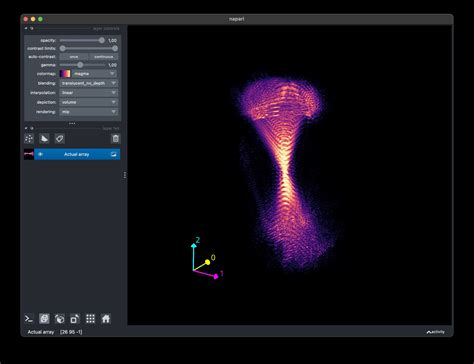Delete selected layer with trash icon
This screenshot has width=474, height=364.
(x=115, y=139)
